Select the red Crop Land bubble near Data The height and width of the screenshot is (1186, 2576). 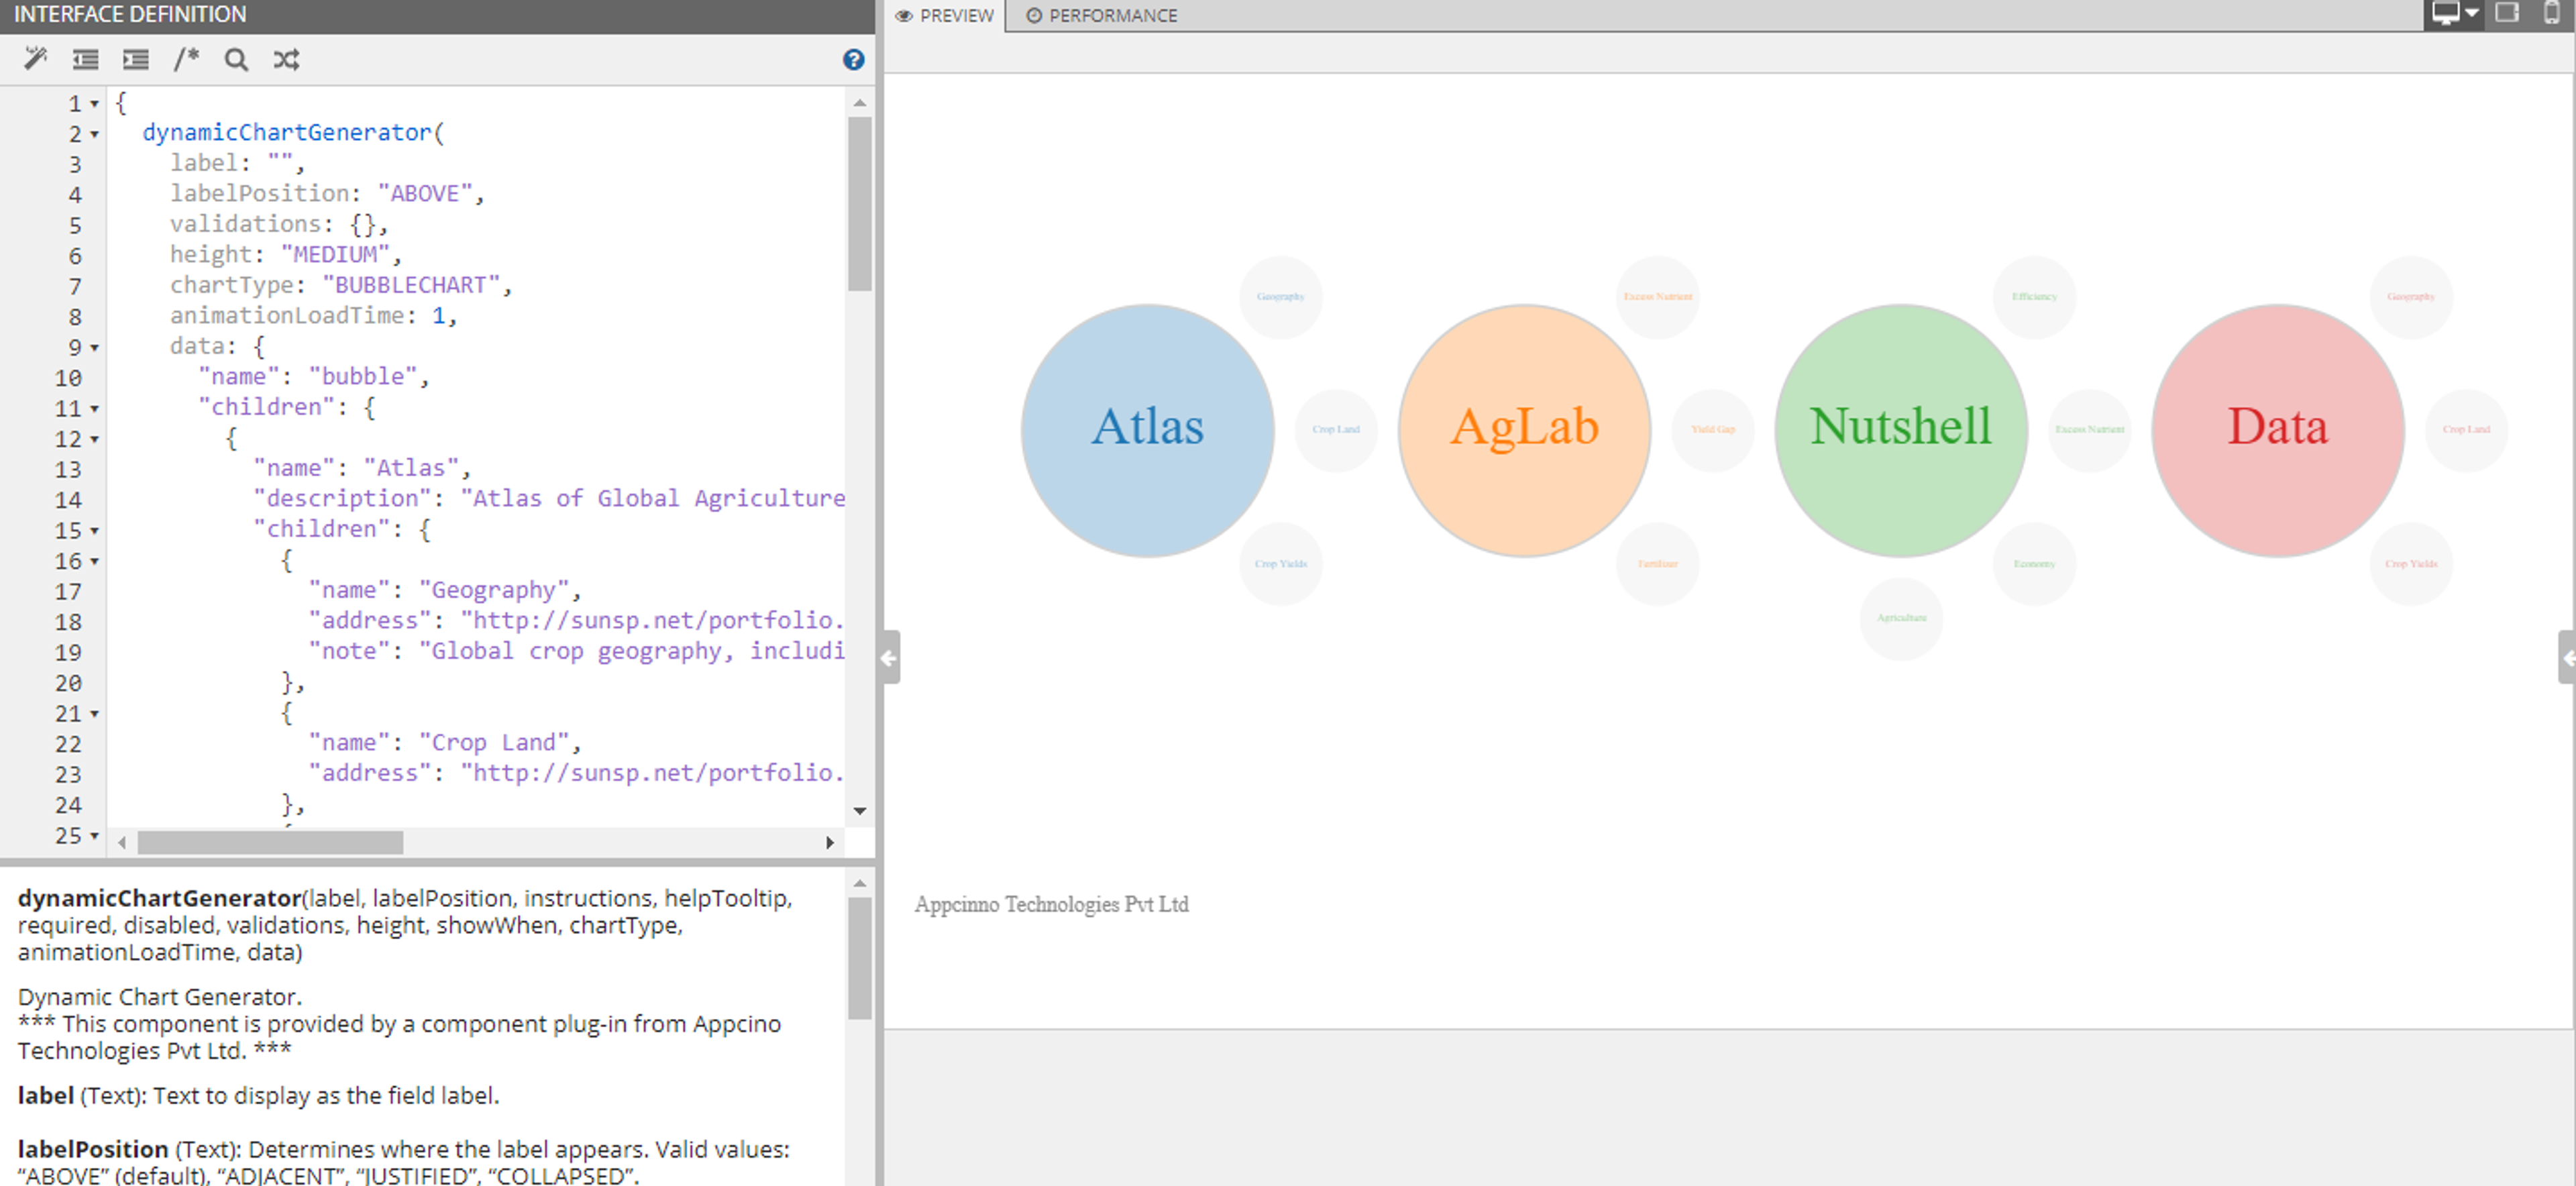(x=2467, y=430)
